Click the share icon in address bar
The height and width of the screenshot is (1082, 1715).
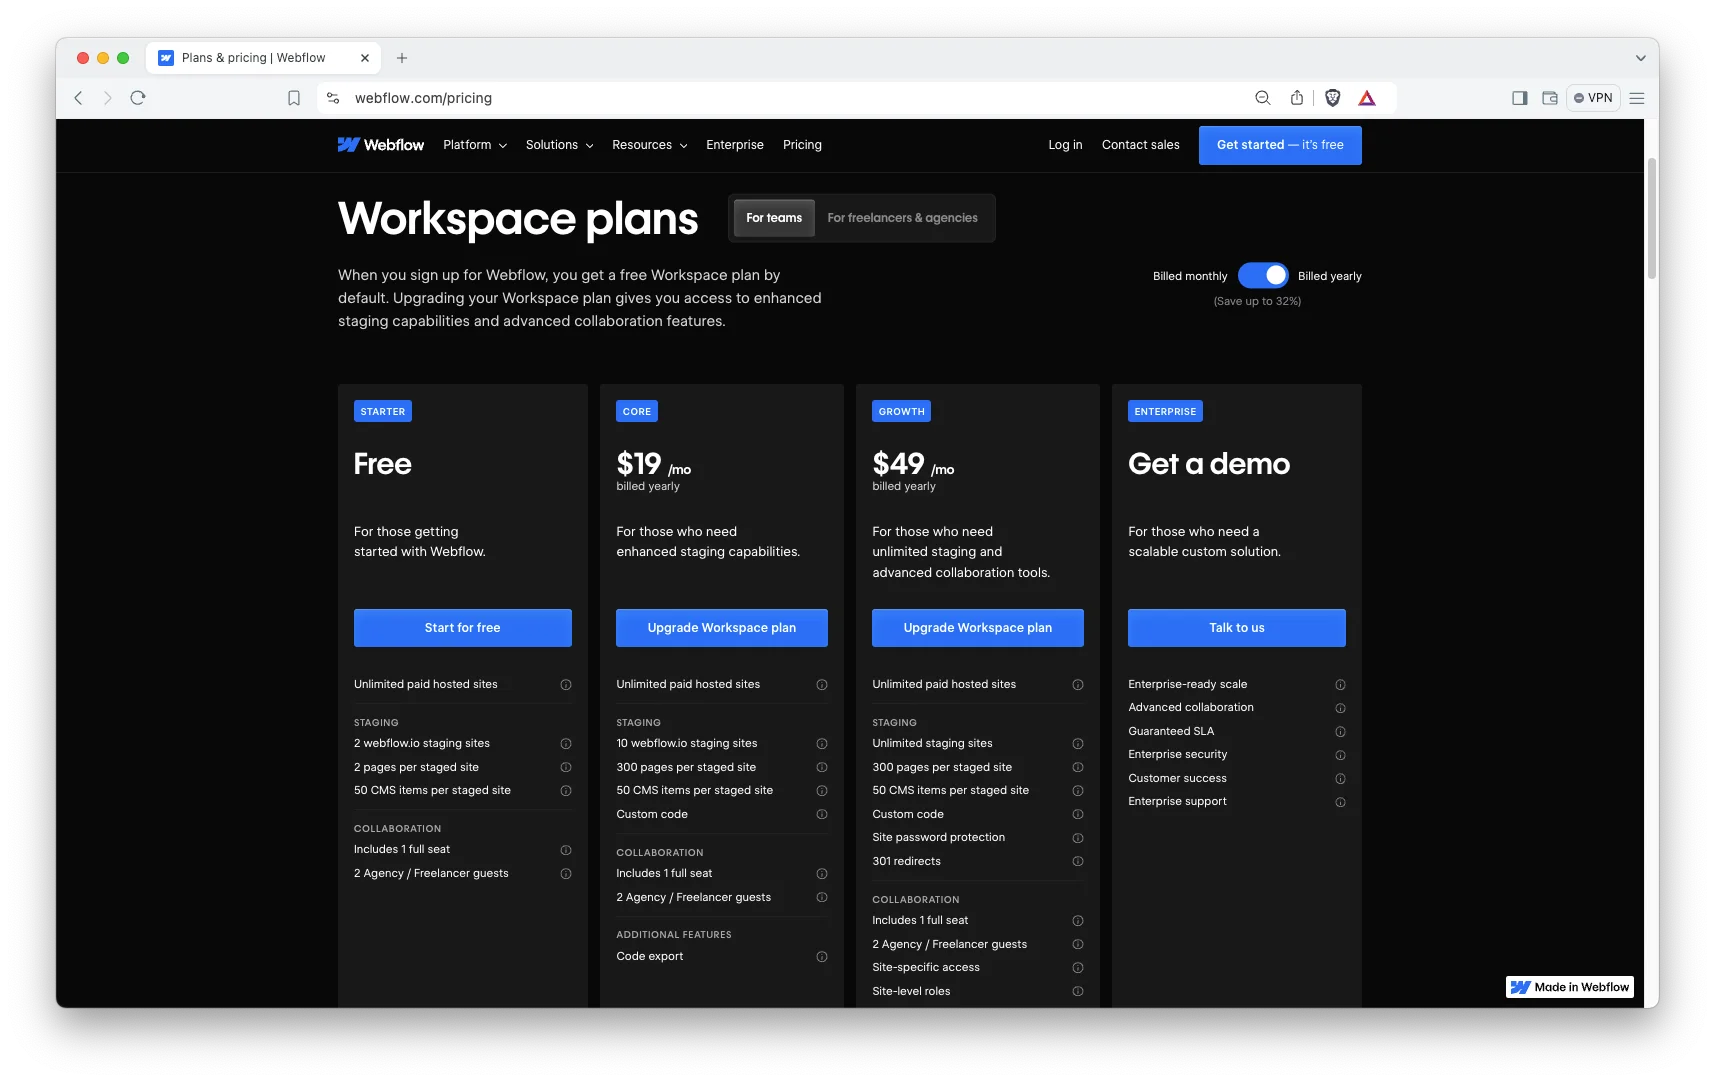point(1296,98)
